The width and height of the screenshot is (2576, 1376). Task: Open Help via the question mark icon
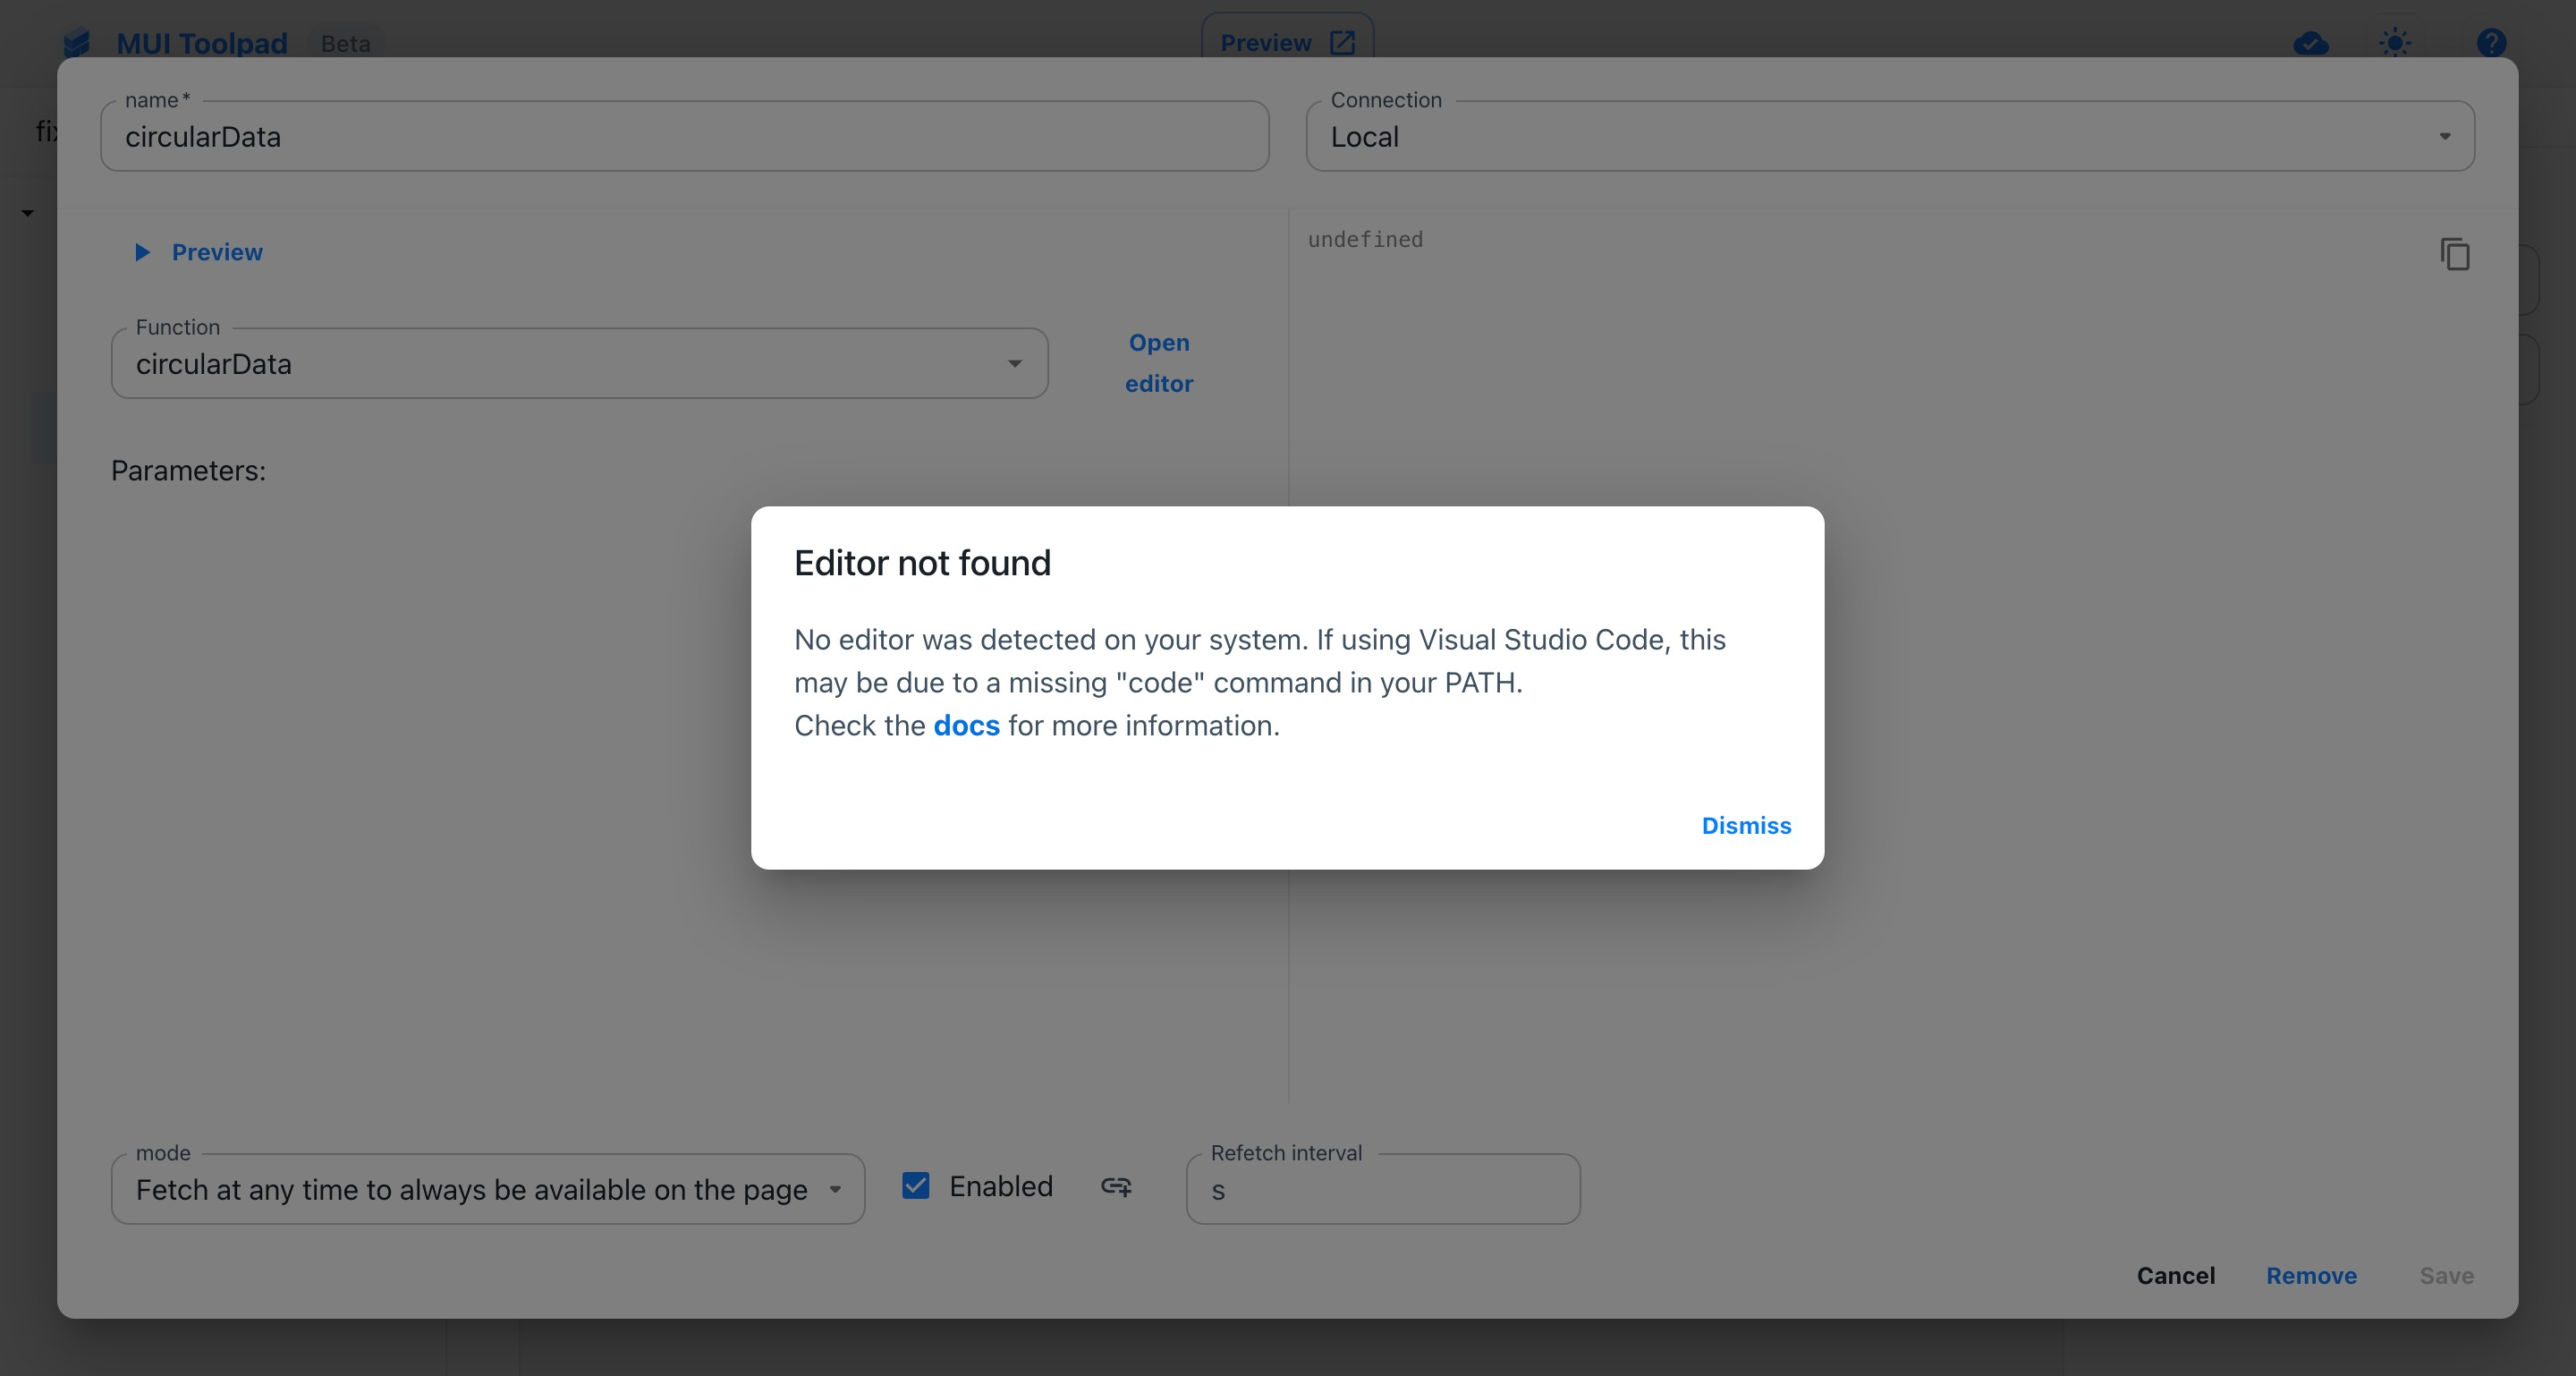[x=2492, y=42]
